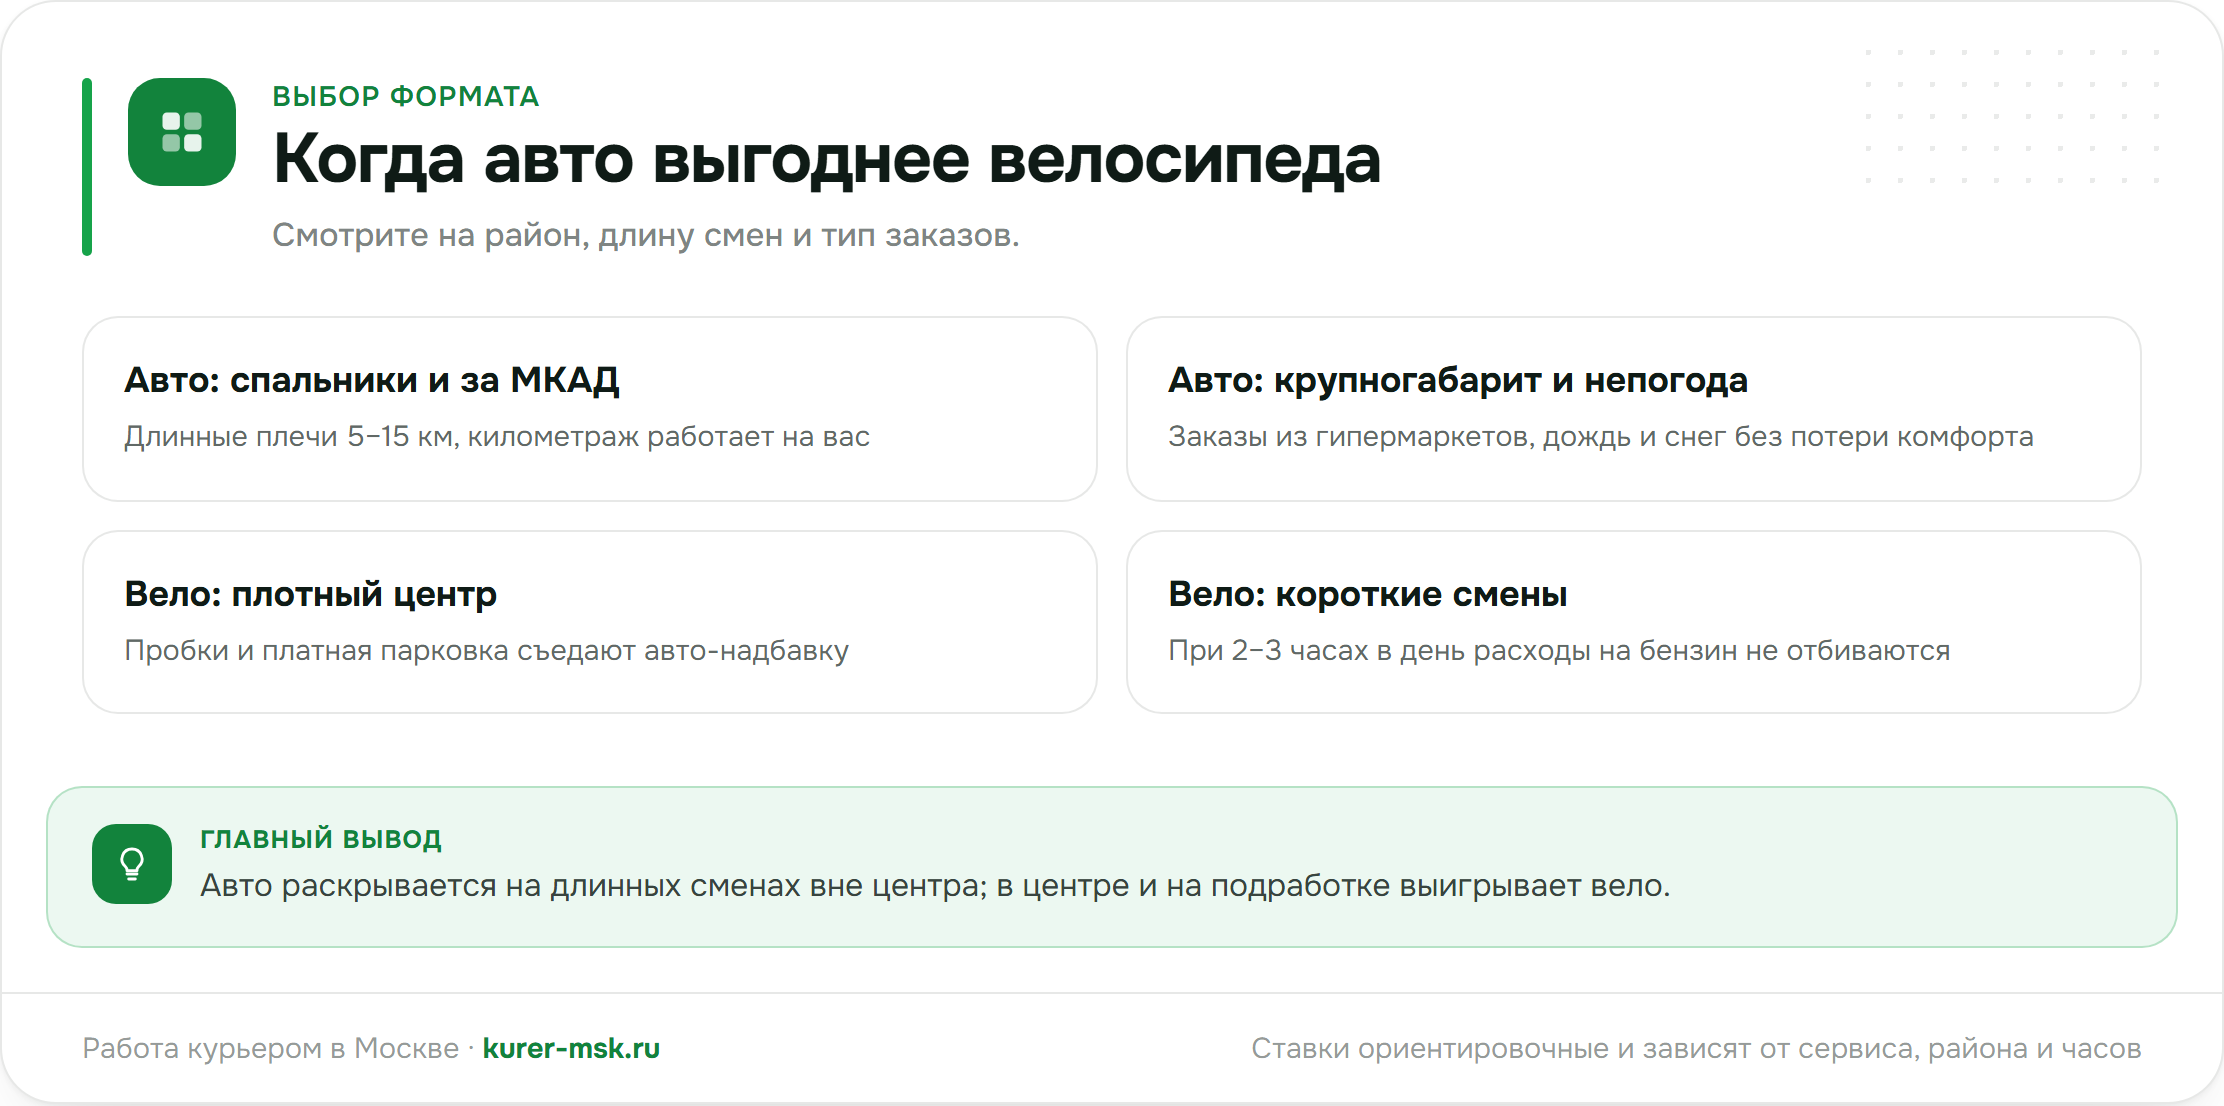Click the text 'Пробки и платная парковка съедают авто-надбавку'
This screenshot has height=1106, width=2224.
[x=487, y=651]
